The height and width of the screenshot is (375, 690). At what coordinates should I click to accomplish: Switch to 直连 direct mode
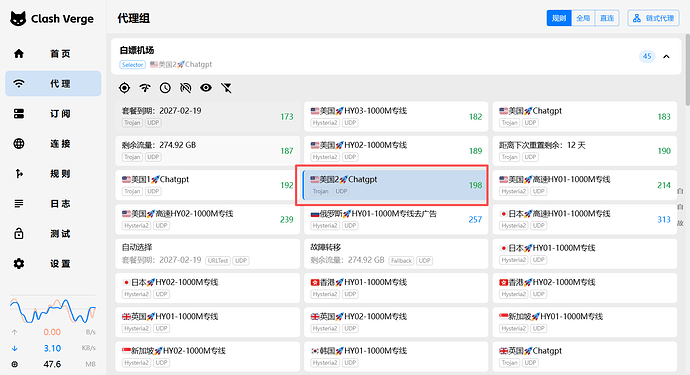607,18
